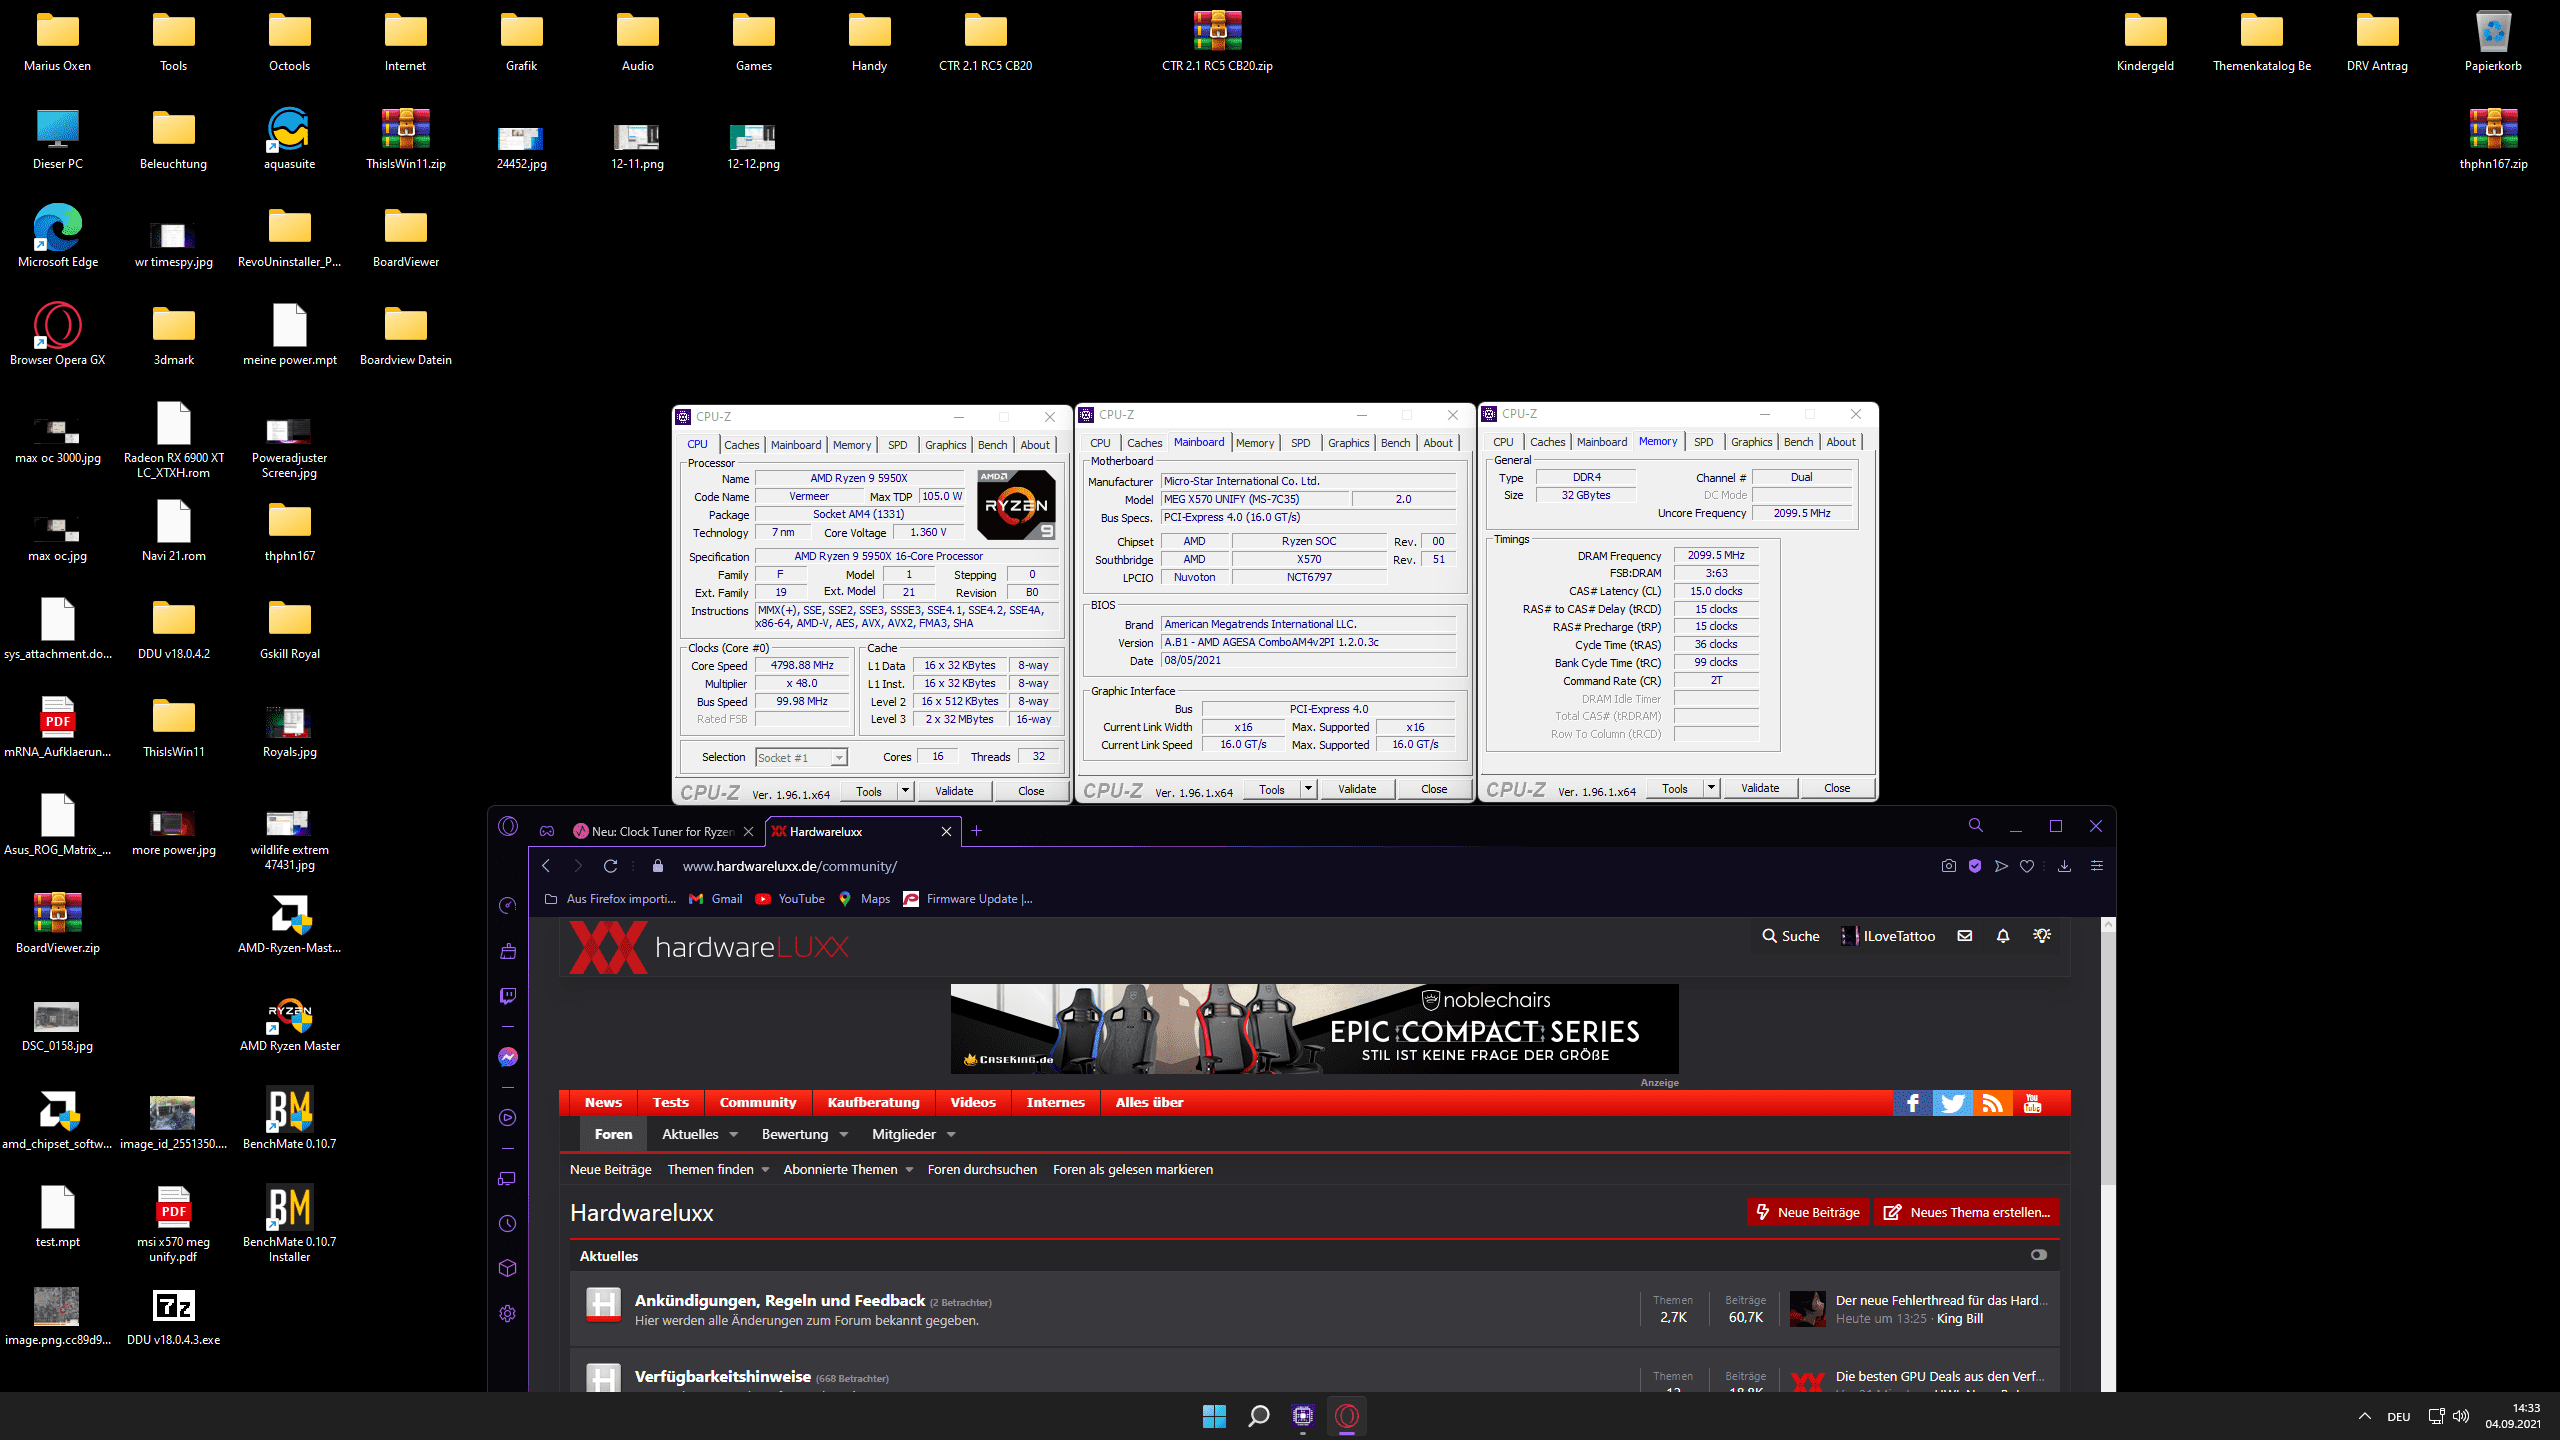
Task: Select AMD Ryzen Master desktop shortcut
Action: pos(290,1024)
